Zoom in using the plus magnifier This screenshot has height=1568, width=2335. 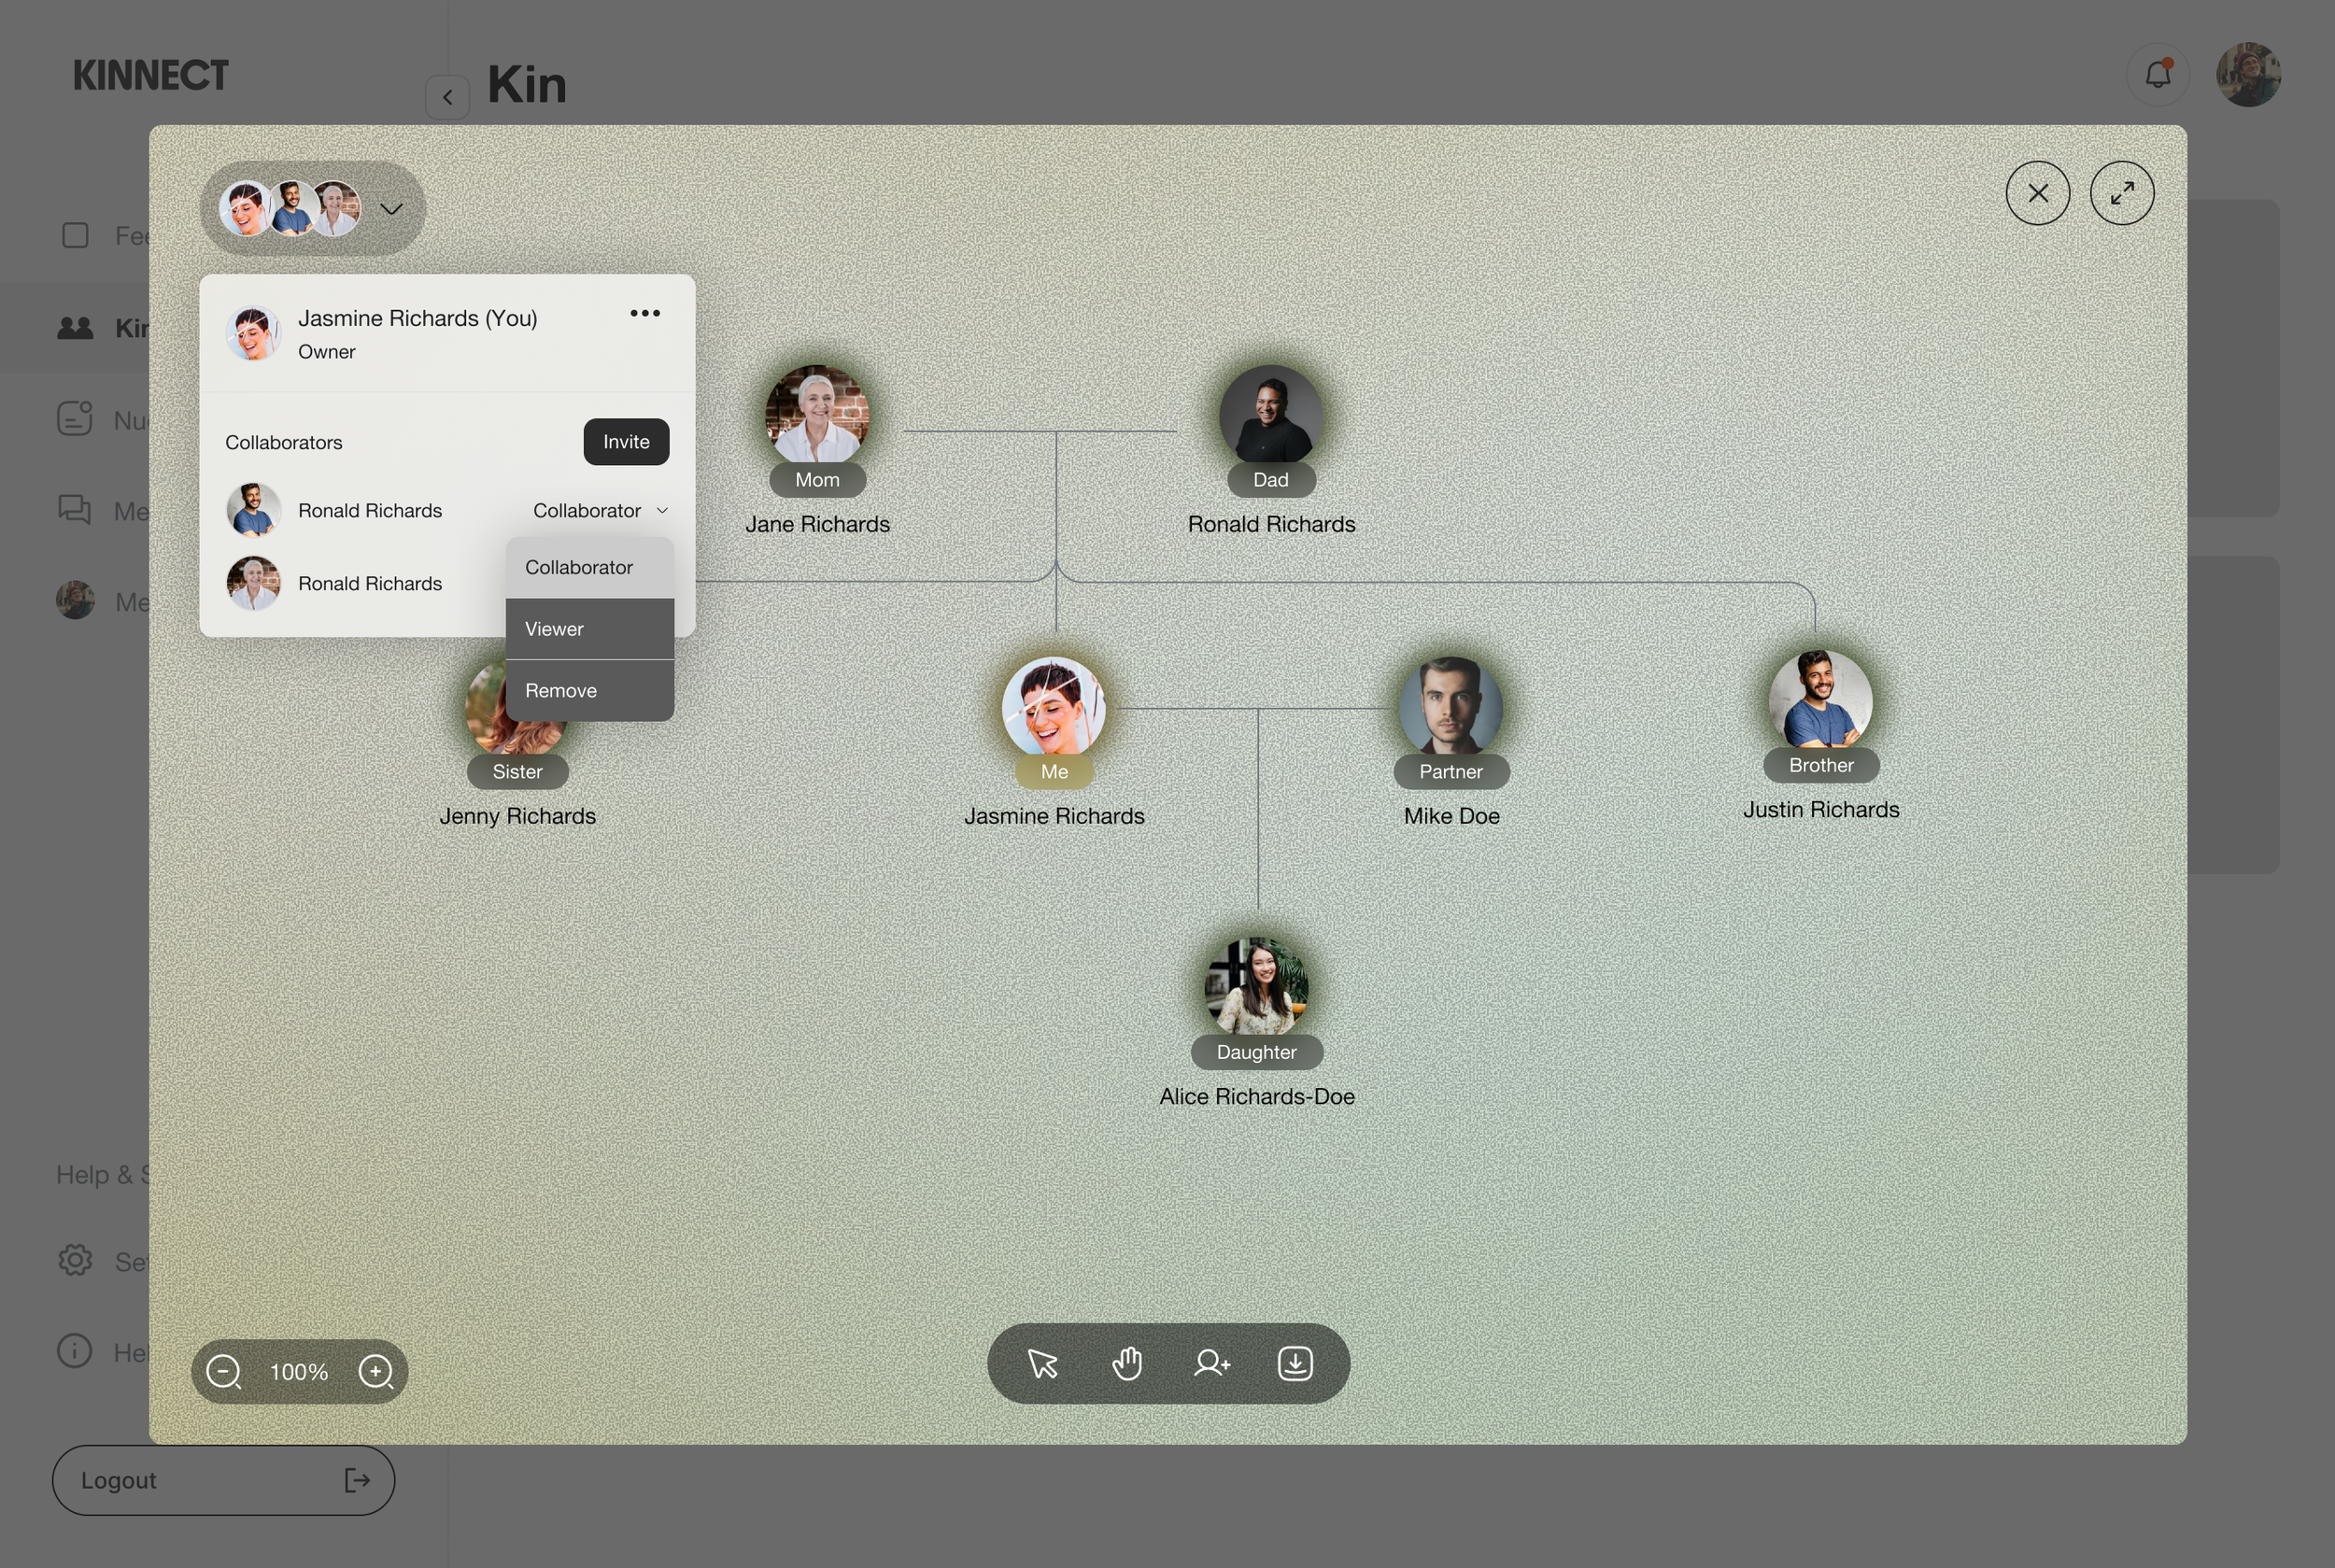(x=376, y=1372)
